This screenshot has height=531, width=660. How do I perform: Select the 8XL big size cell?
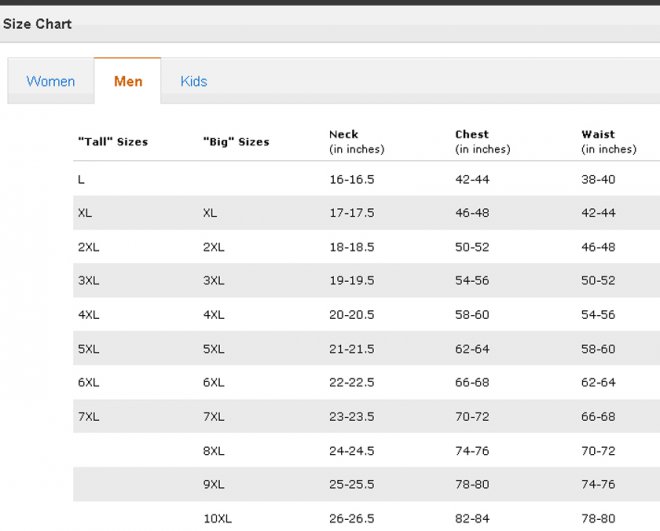tap(213, 451)
